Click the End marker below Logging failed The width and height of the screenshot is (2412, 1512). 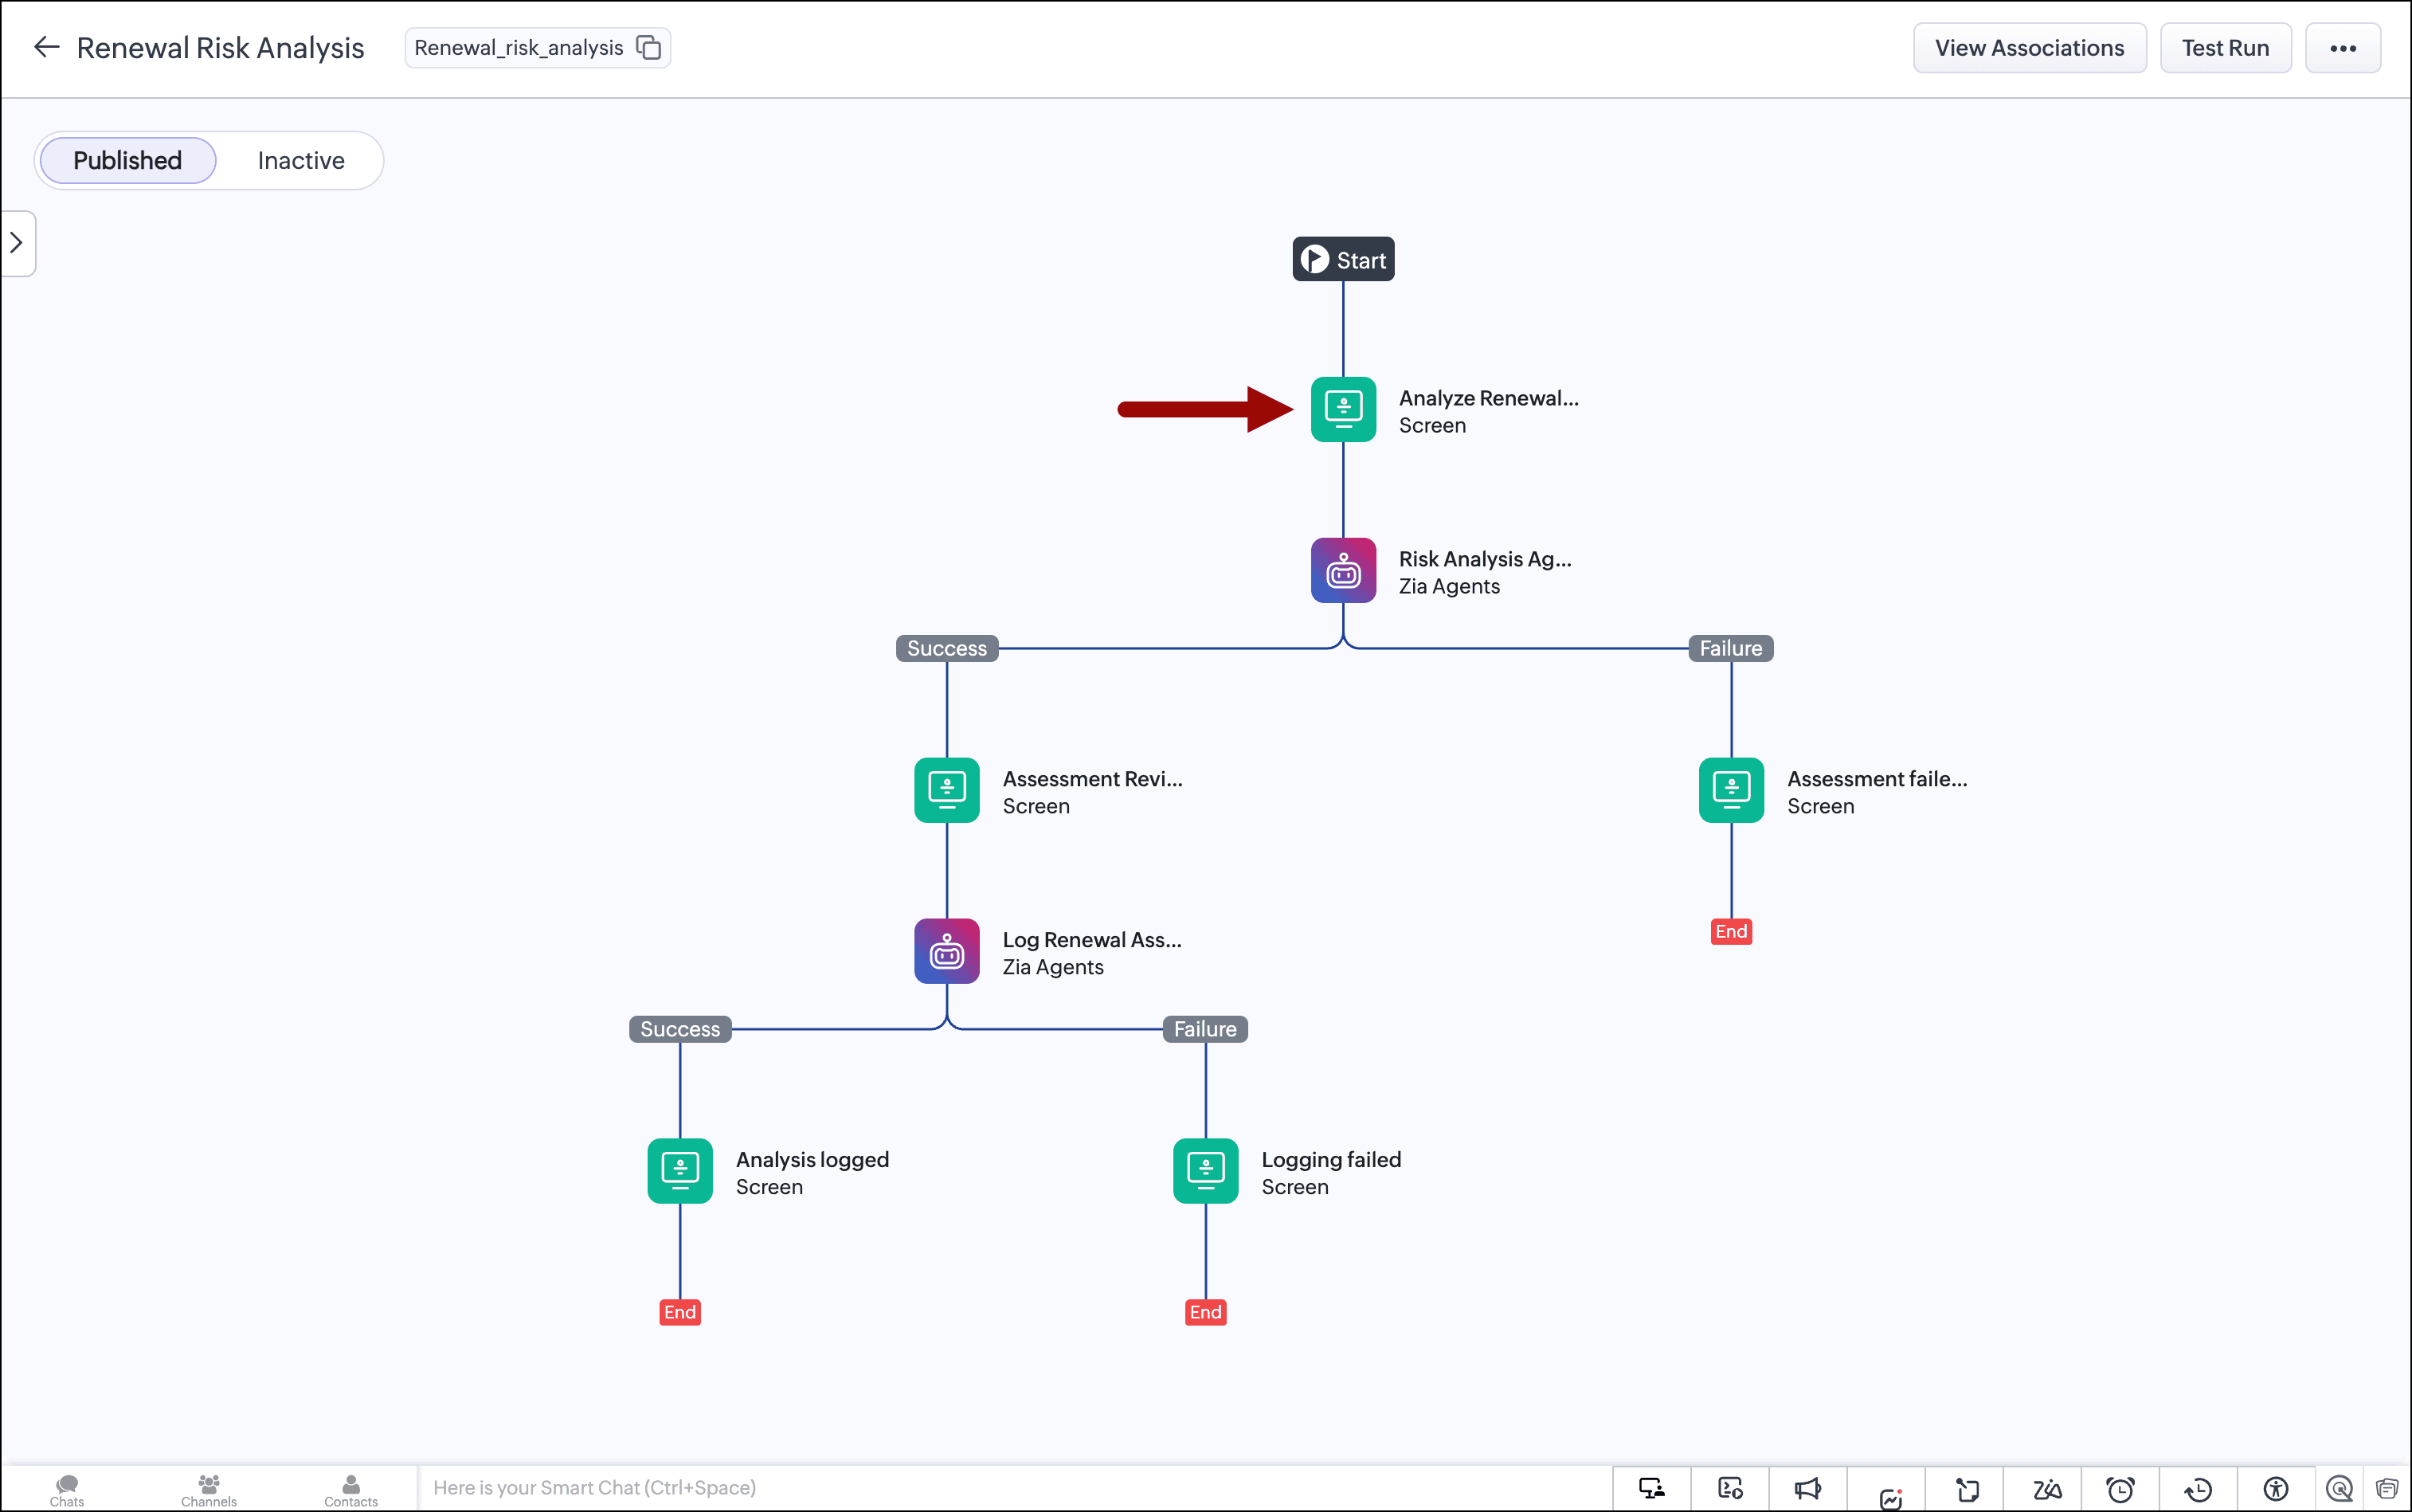pos(1205,1312)
